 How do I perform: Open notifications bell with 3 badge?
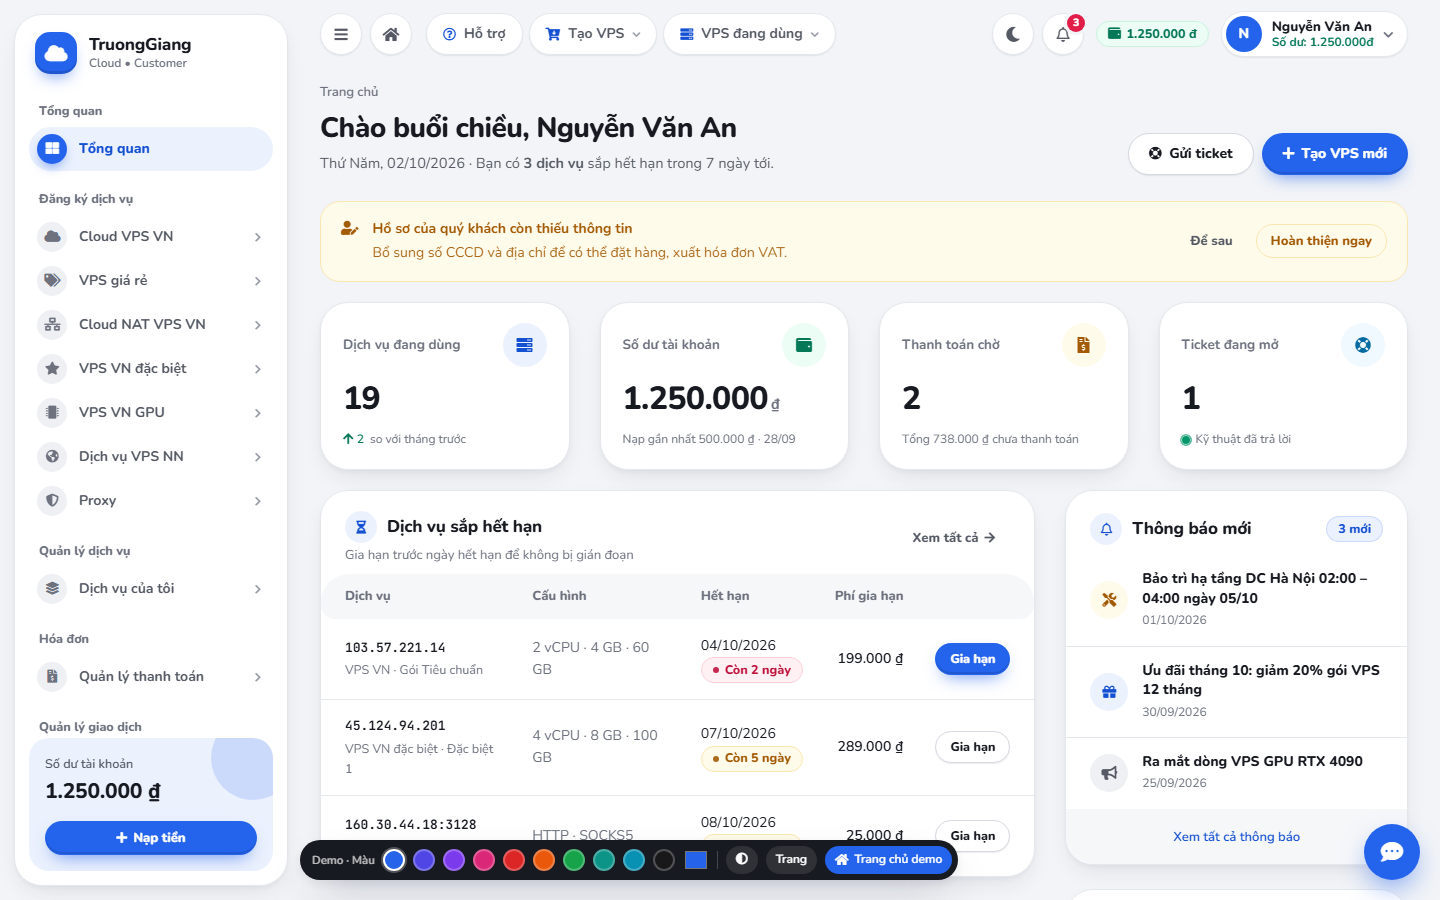click(x=1063, y=34)
